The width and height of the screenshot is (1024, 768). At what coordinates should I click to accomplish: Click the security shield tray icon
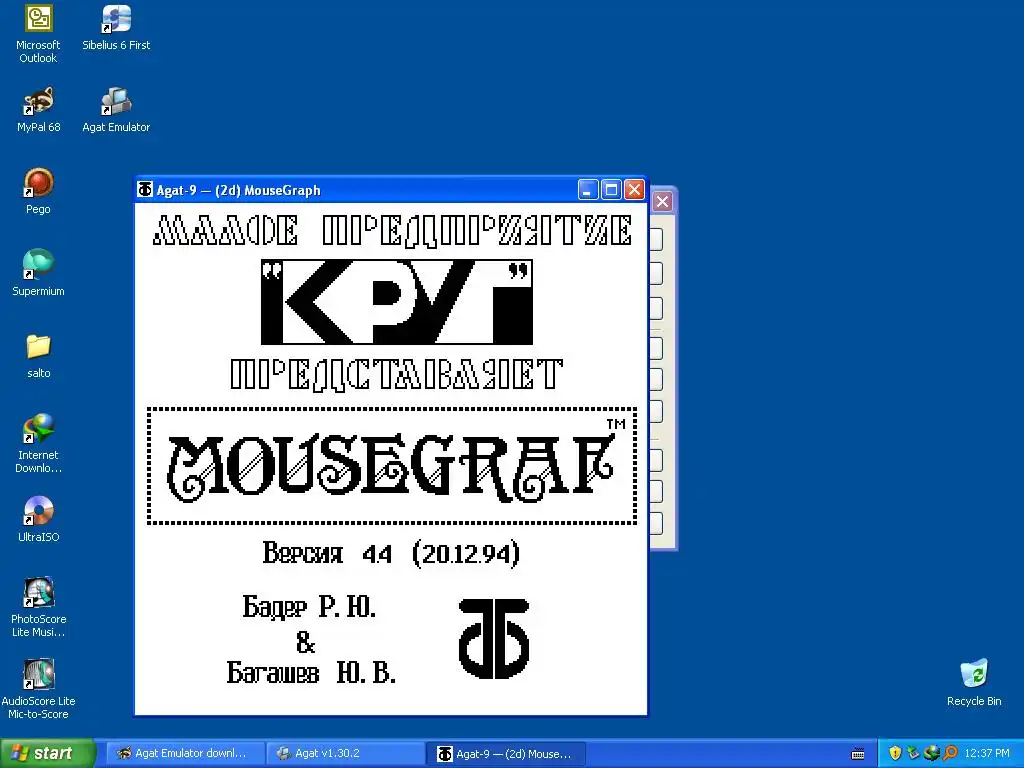(x=895, y=753)
